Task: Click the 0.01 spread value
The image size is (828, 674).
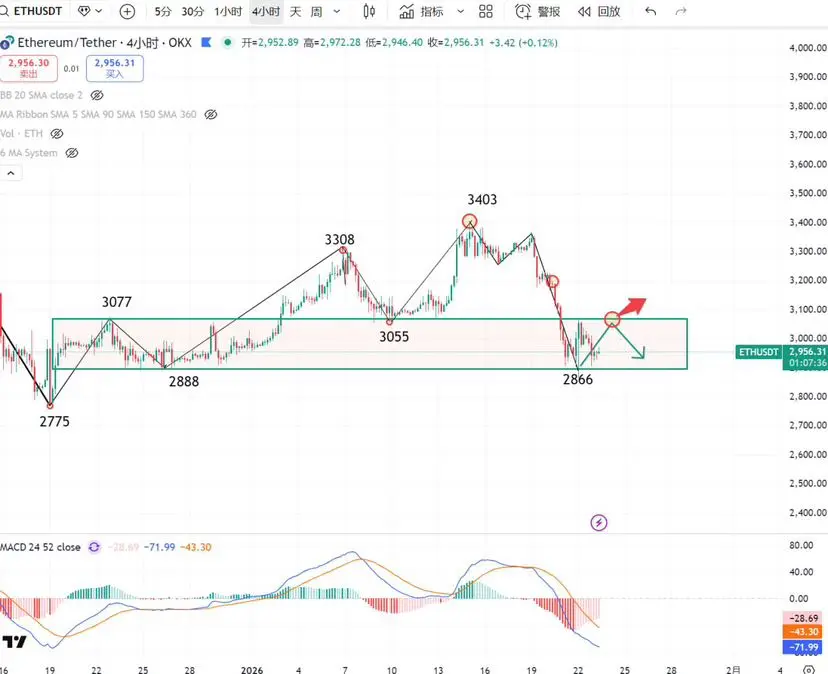Action: (x=71, y=69)
